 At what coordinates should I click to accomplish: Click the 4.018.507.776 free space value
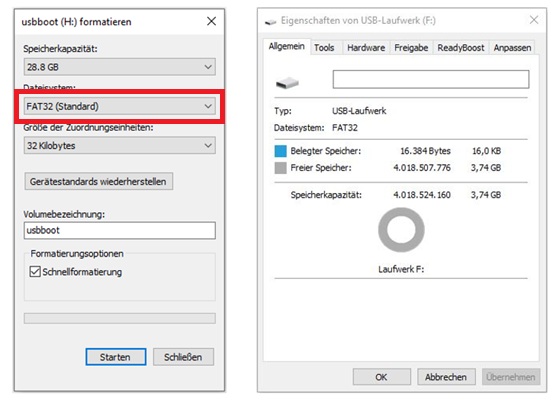[x=422, y=168]
